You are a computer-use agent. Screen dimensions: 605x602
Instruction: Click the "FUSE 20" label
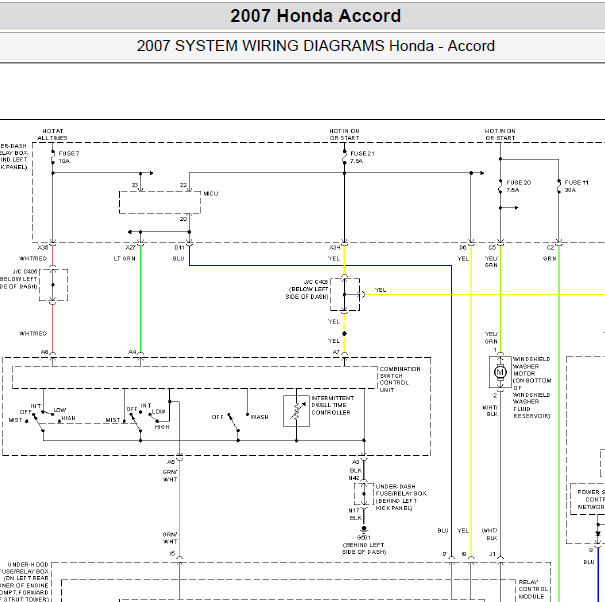pyautogui.click(x=519, y=182)
